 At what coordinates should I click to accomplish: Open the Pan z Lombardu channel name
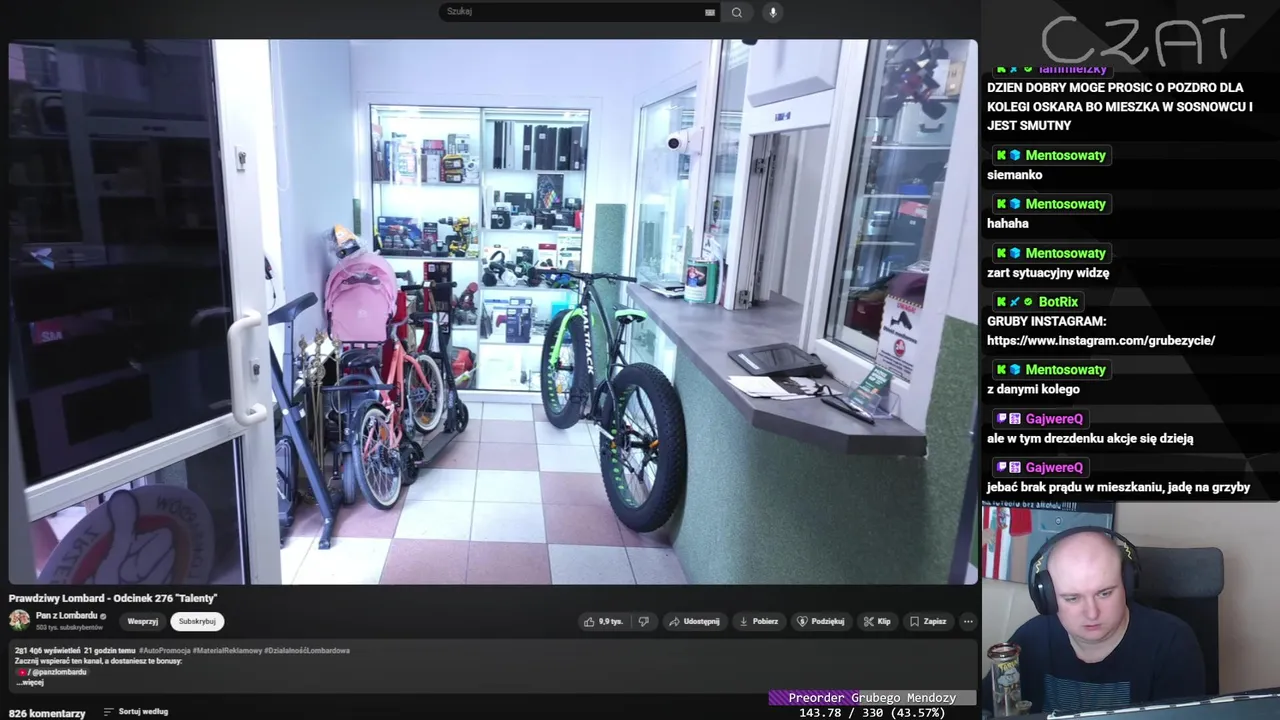[67, 615]
